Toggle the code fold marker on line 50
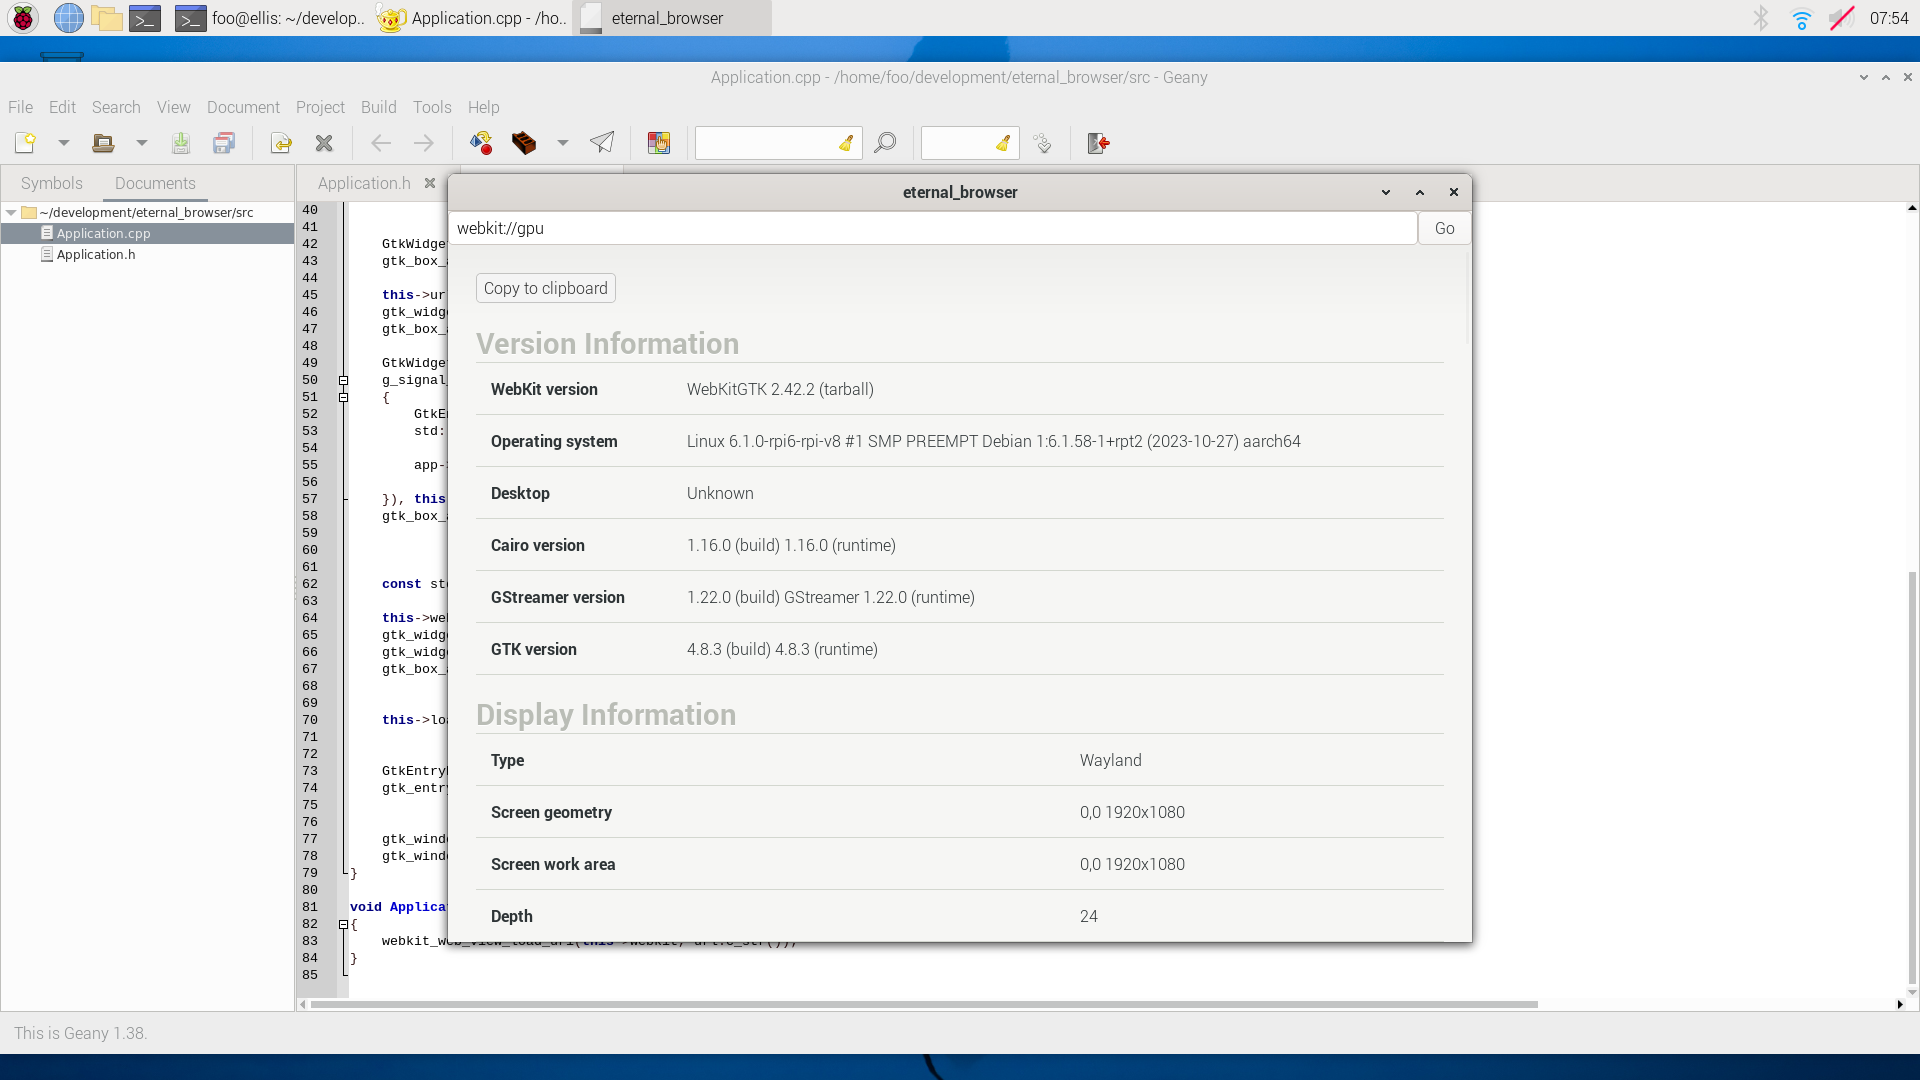The image size is (1920, 1080). (x=343, y=381)
